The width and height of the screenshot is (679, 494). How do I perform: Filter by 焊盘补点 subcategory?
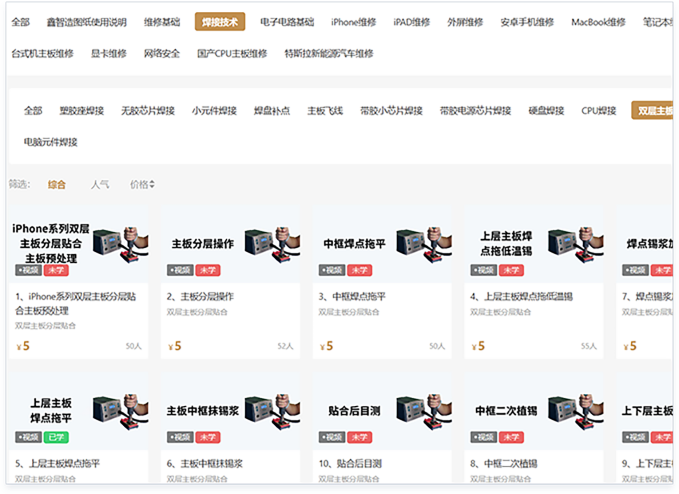(x=272, y=111)
